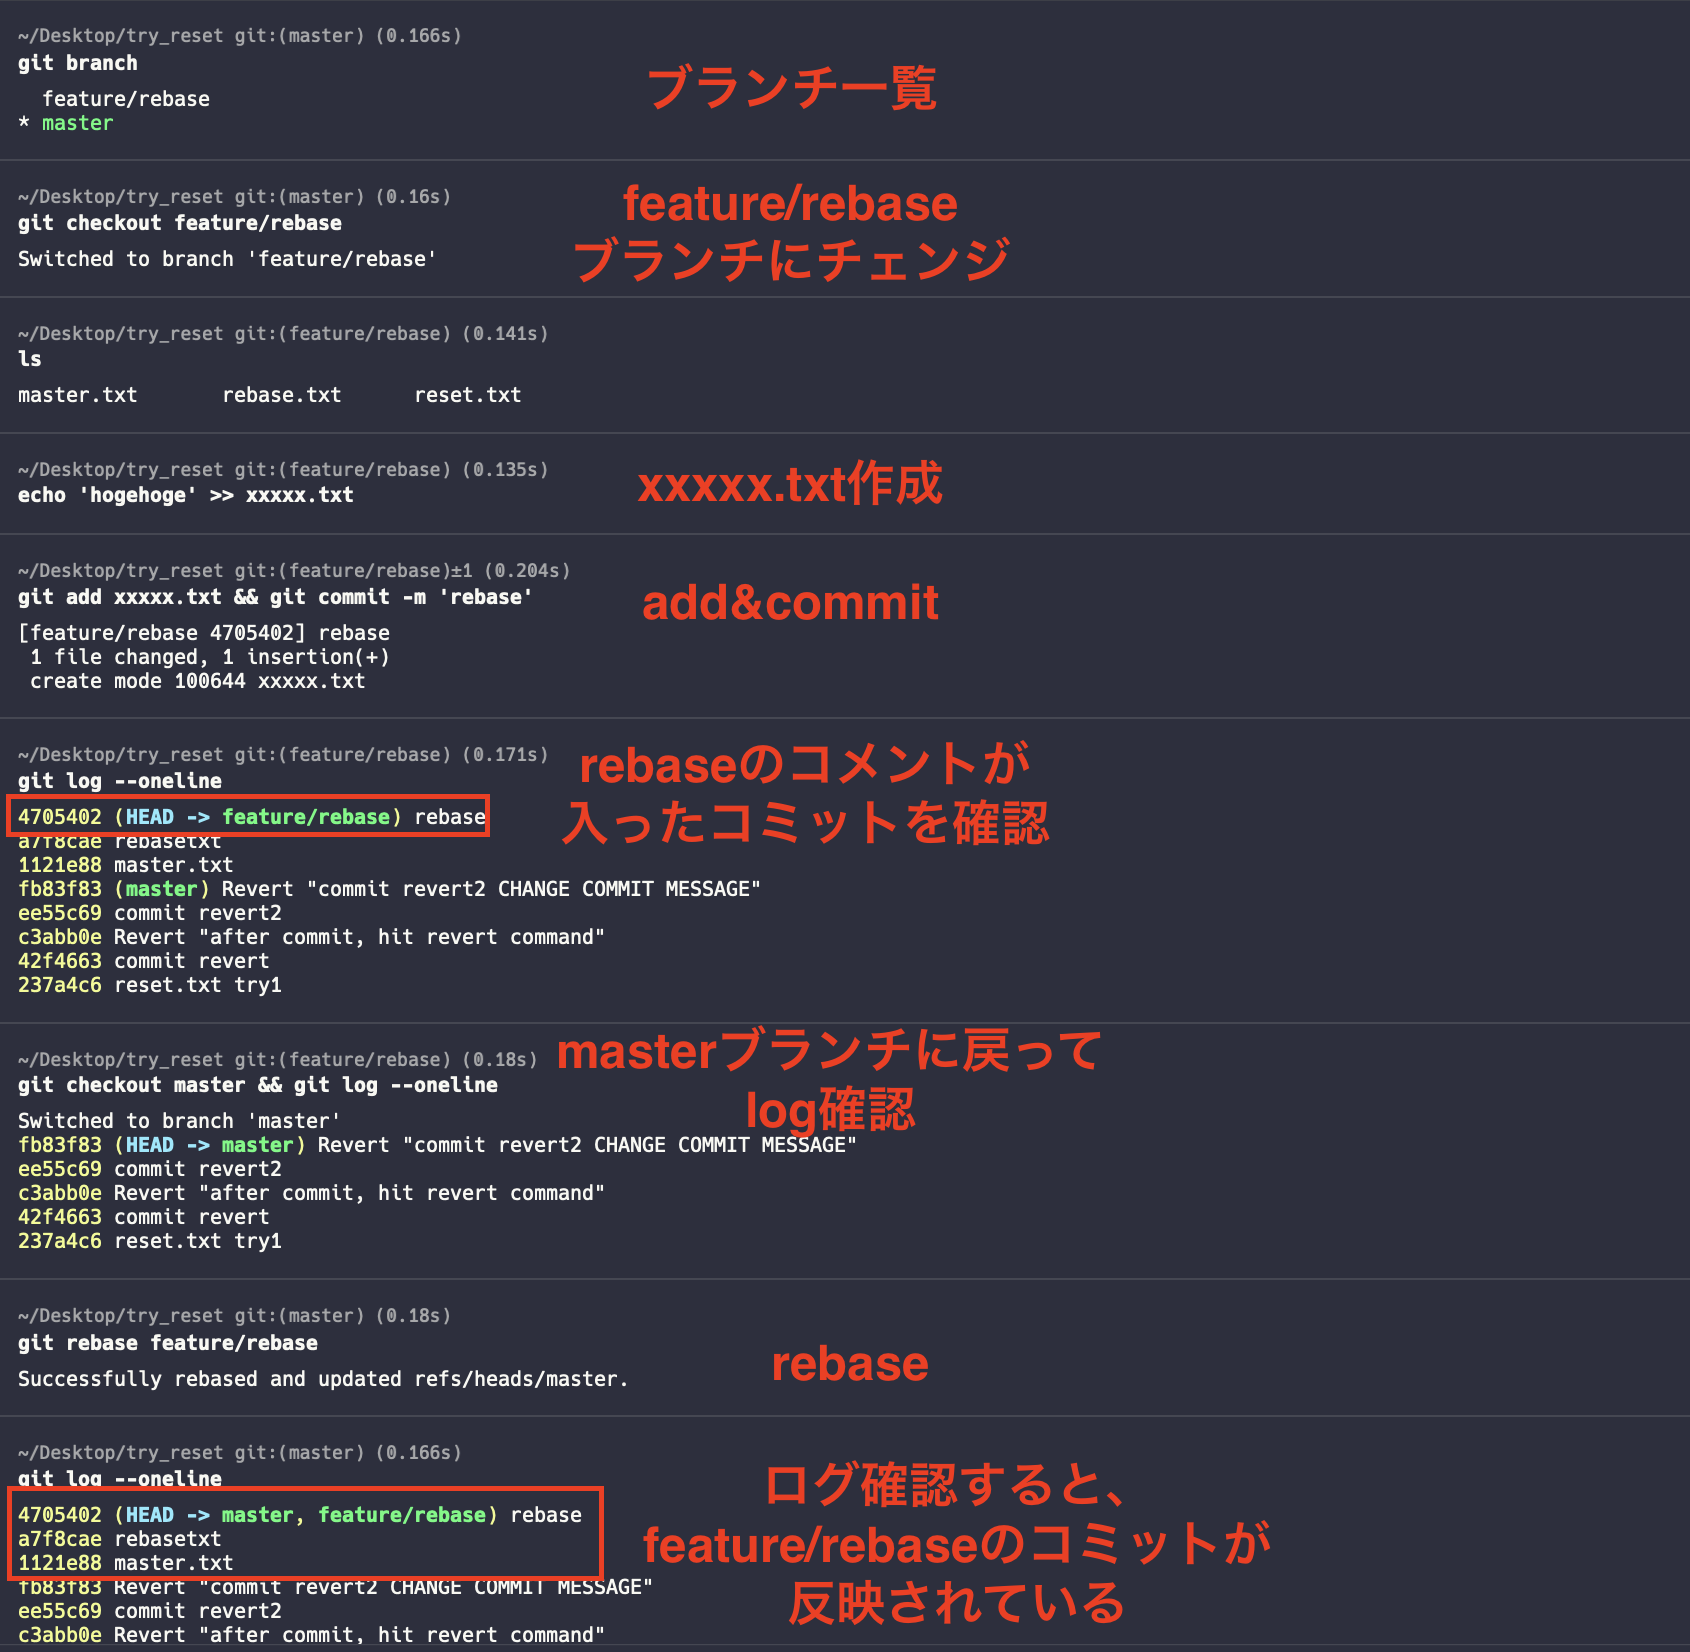The height and width of the screenshot is (1652, 1690).
Task: Click the feature/rebase branch name in git branch output
Action: (x=126, y=98)
